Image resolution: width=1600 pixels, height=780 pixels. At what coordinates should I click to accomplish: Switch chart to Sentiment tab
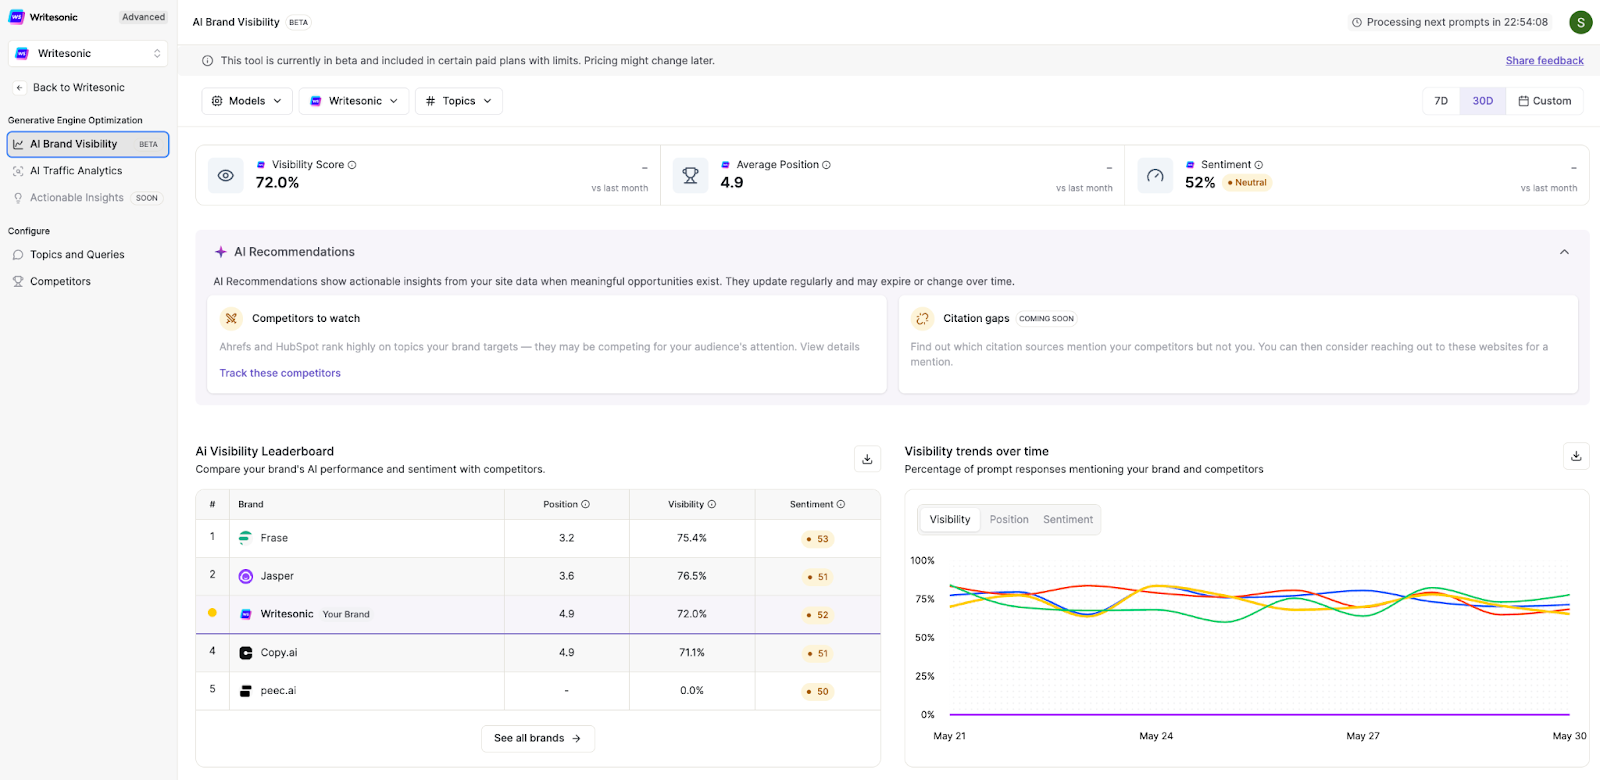click(1068, 520)
